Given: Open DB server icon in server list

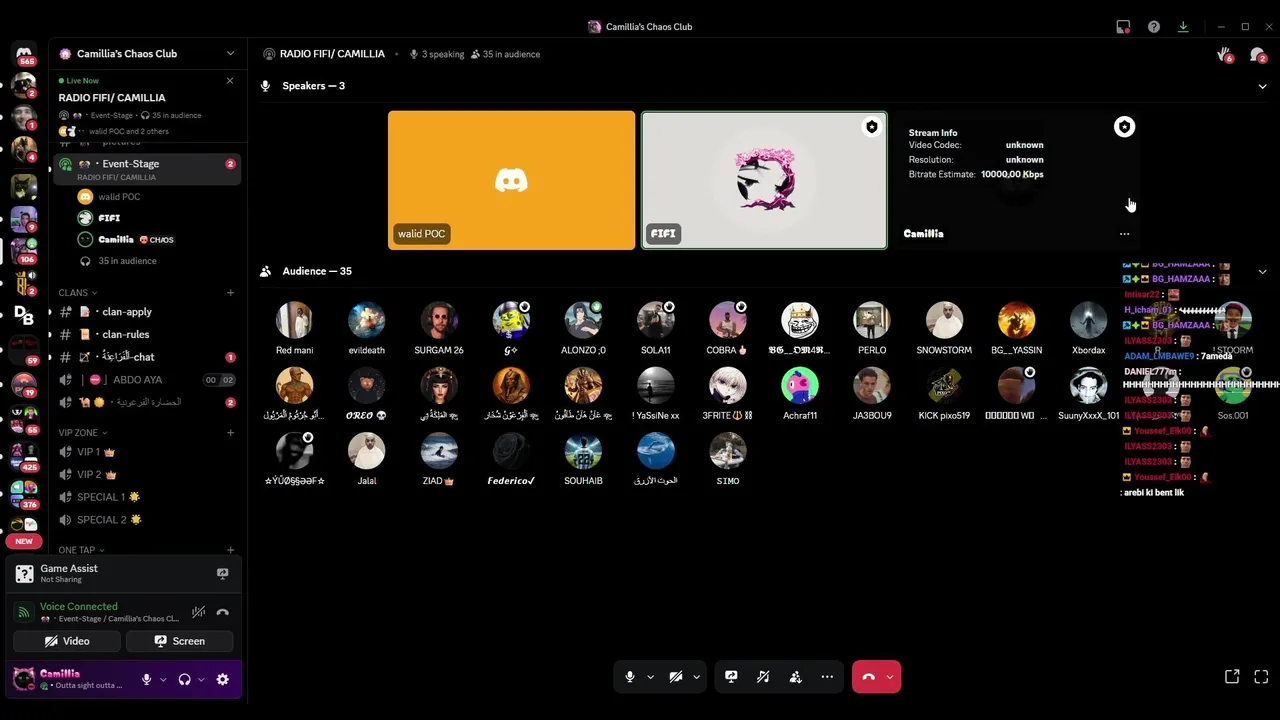Looking at the screenshot, I should point(24,314).
